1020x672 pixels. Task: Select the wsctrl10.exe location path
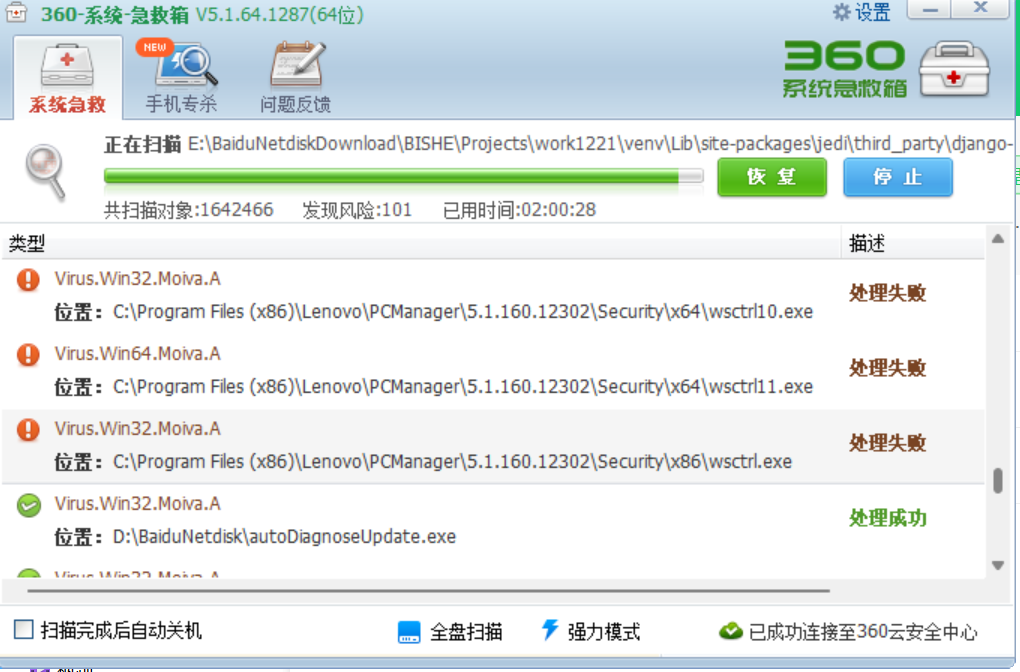click(463, 312)
